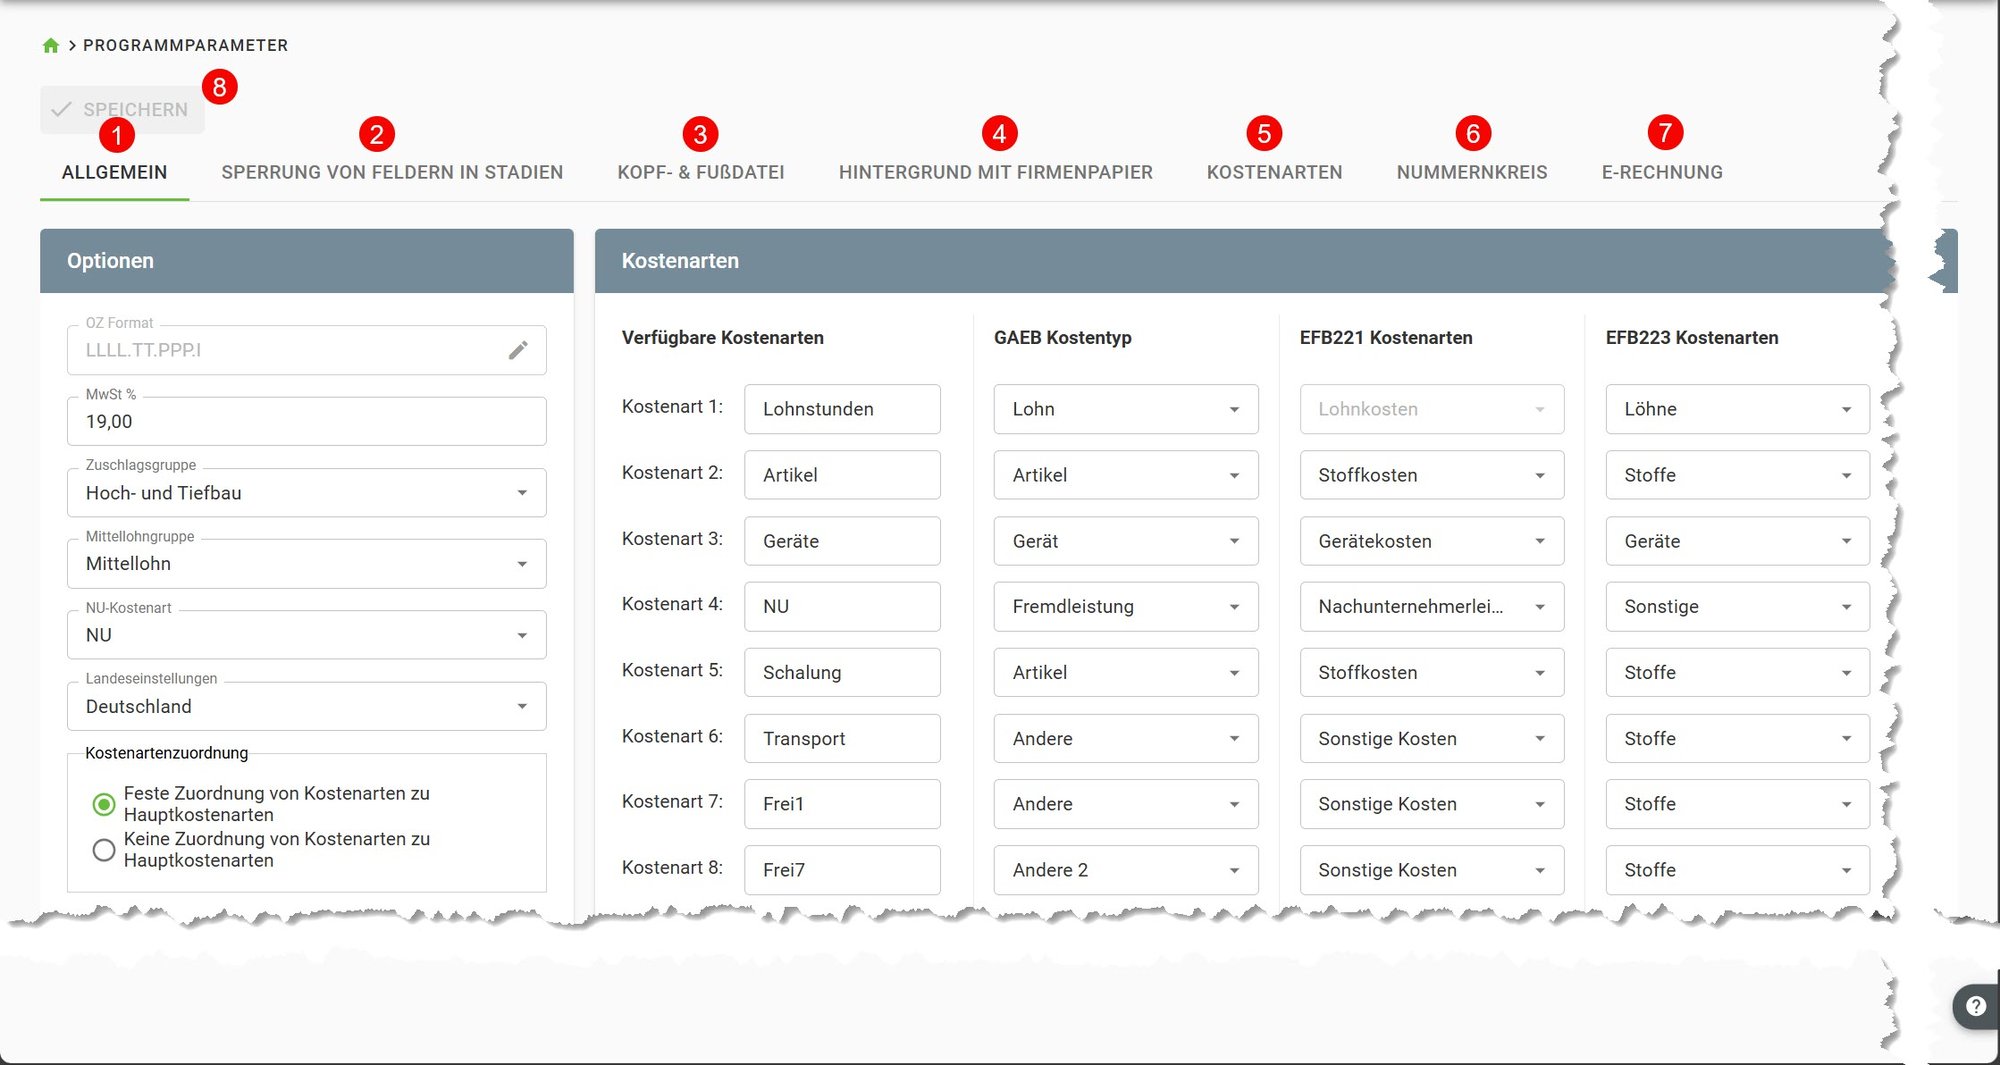This screenshot has height=1065, width=2000.
Task: Switch to the Nummernkreis tab
Action: (1471, 172)
